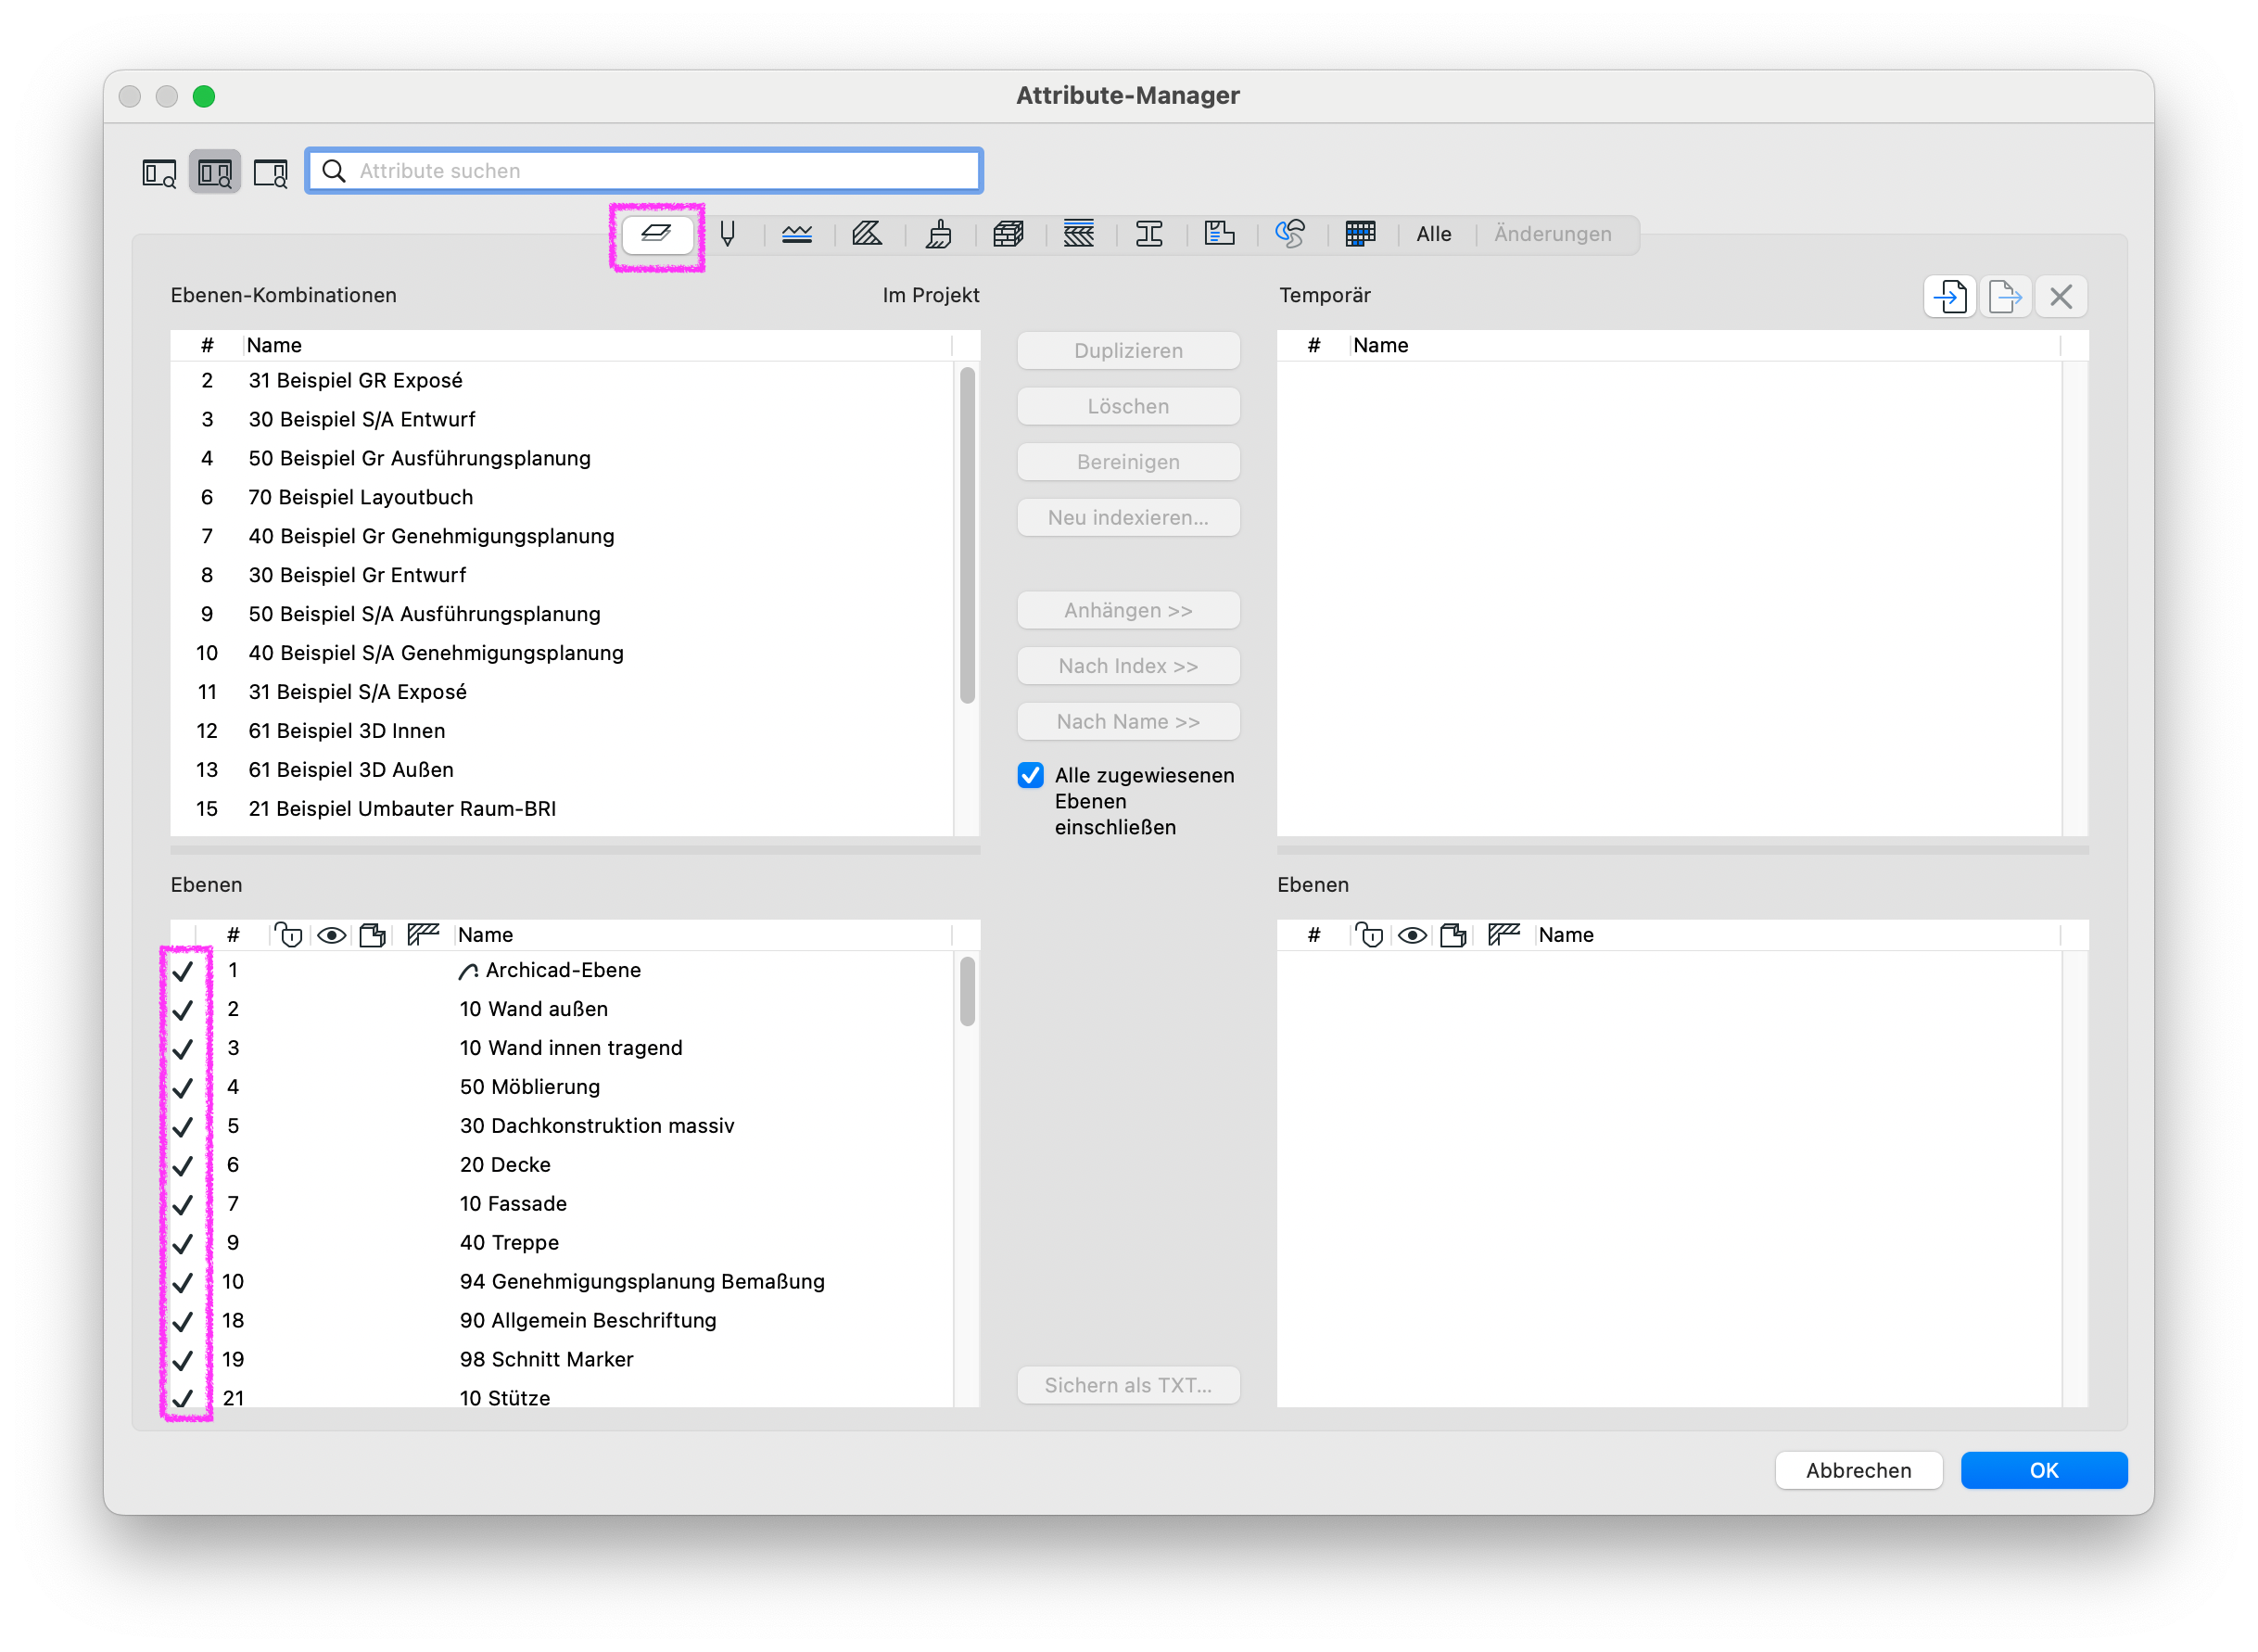The width and height of the screenshot is (2258, 1652).
Task: Click the Anhängen >> button
Action: tap(1128, 610)
